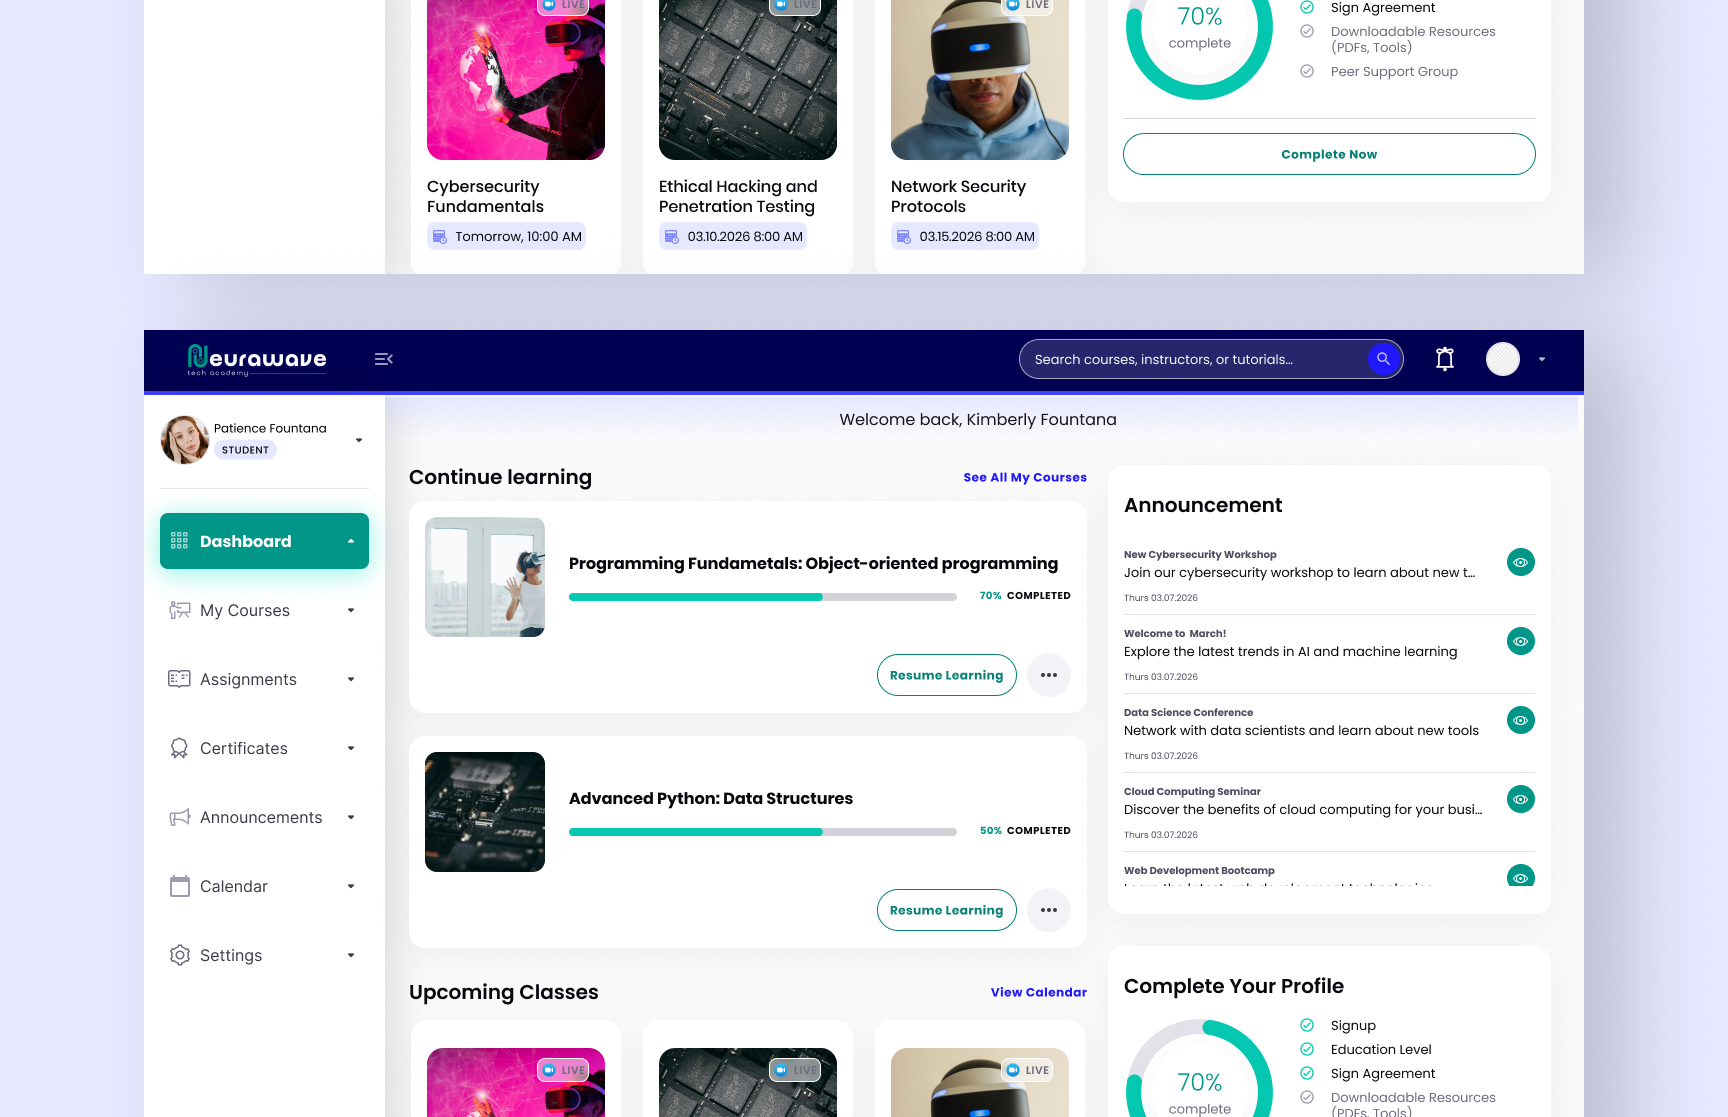Click Patience Fountana's profile photo in sidebar
Image resolution: width=1728 pixels, height=1117 pixels.
tap(185, 440)
